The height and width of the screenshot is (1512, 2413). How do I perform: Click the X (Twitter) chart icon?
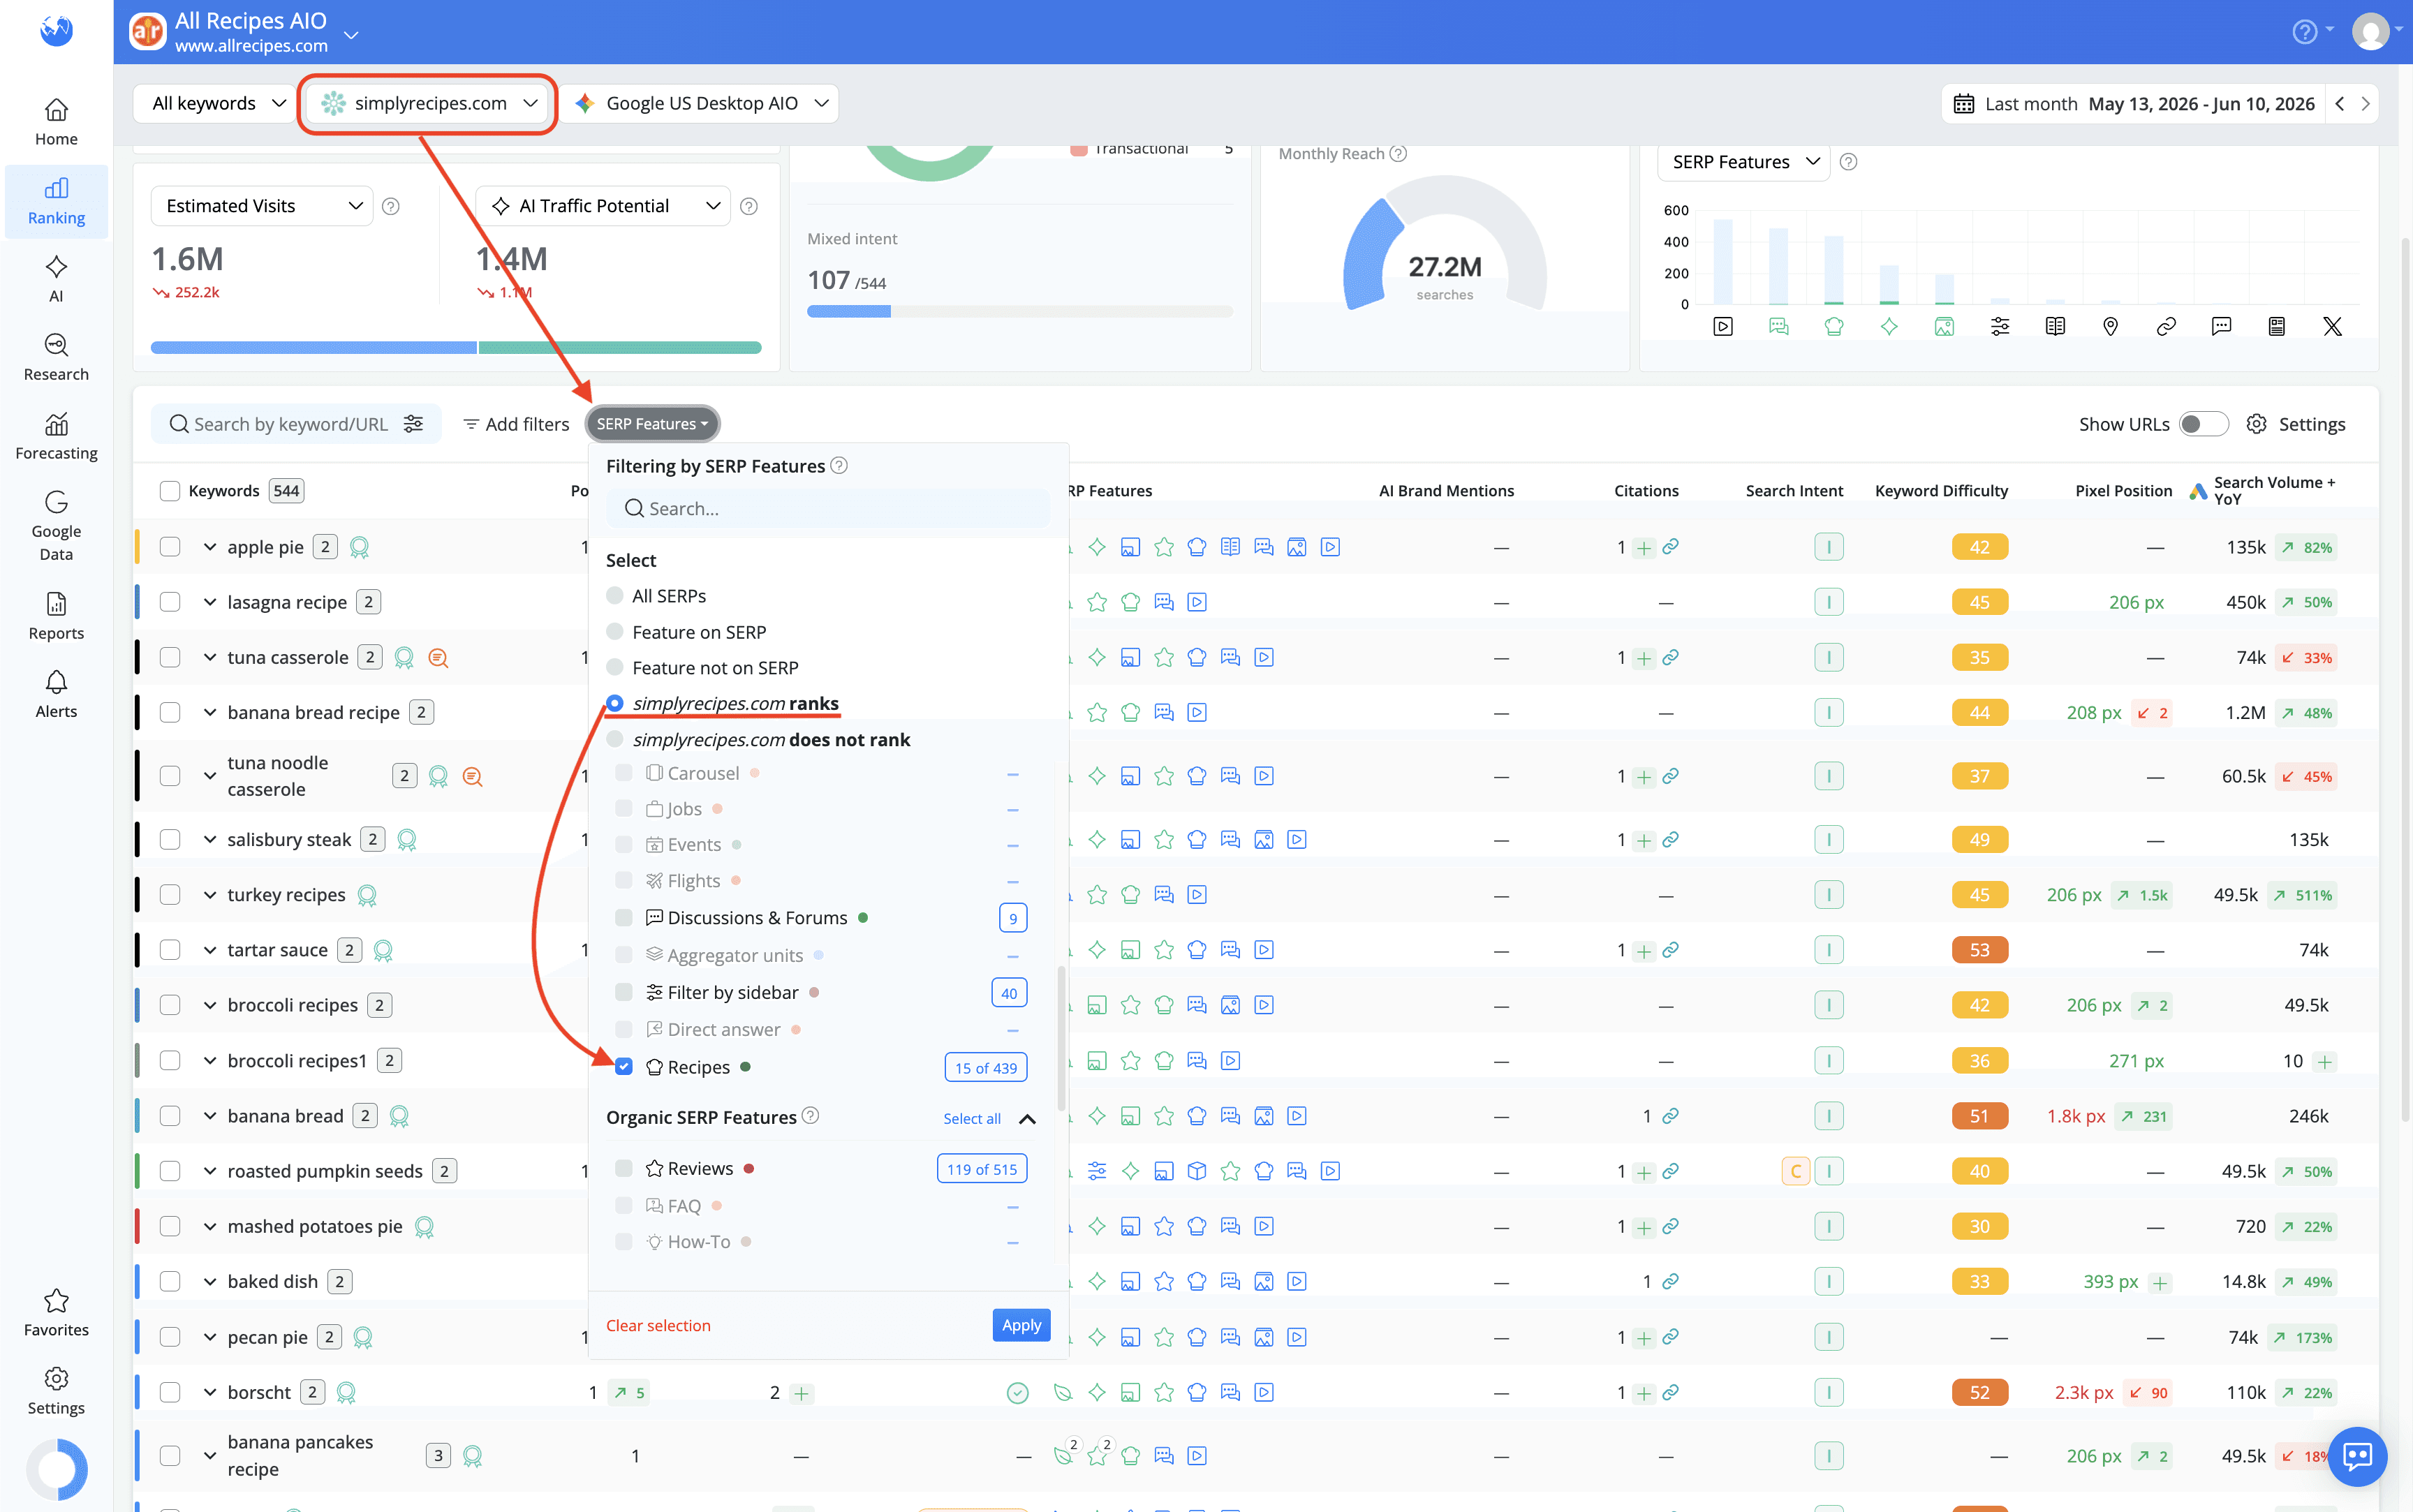[2332, 326]
